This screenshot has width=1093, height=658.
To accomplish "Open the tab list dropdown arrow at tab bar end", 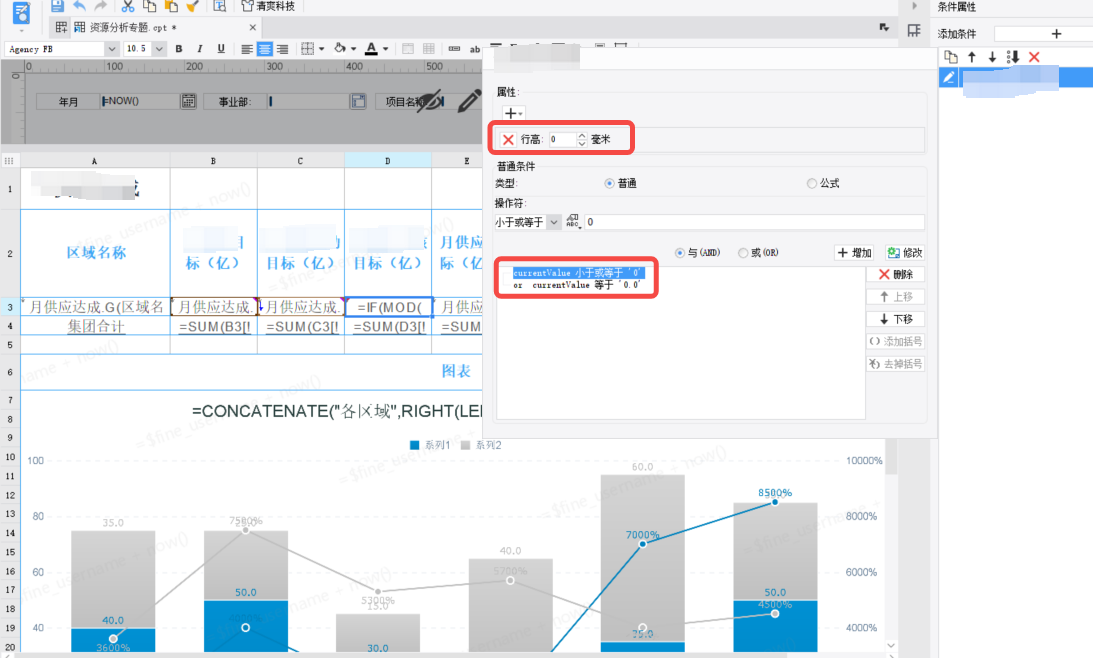I will 885,27.
